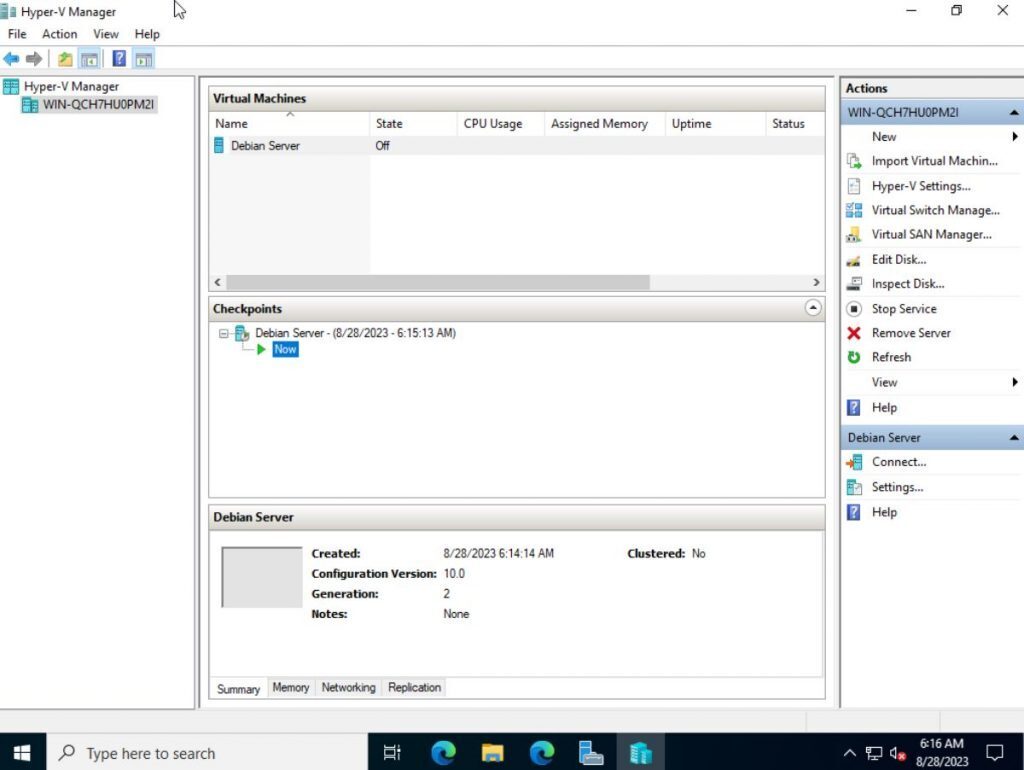Open Hyper-V Settings

tap(922, 185)
